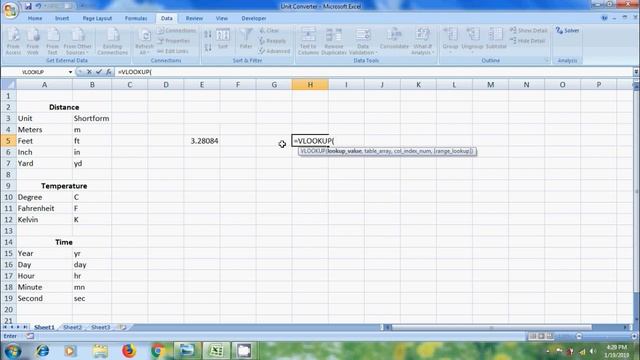Open the Sort dialog

pos(222,39)
